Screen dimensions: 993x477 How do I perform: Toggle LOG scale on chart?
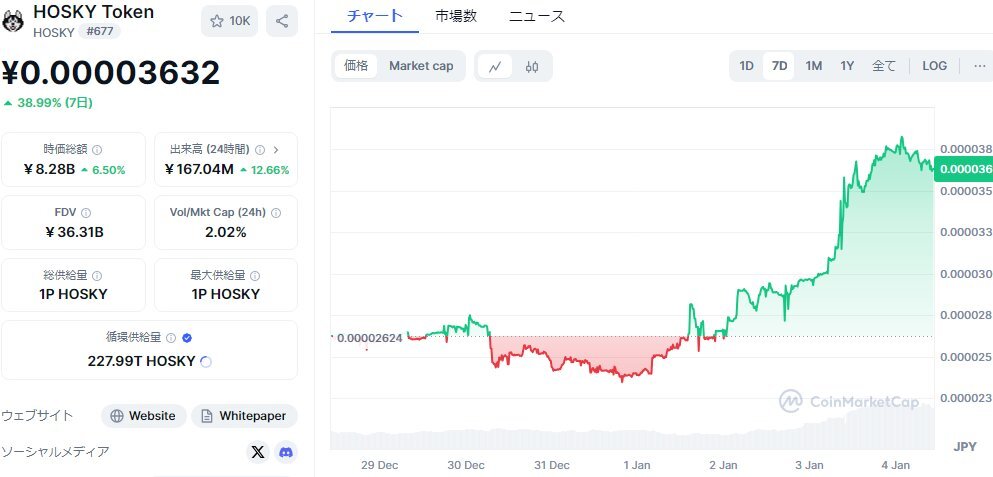pos(934,66)
